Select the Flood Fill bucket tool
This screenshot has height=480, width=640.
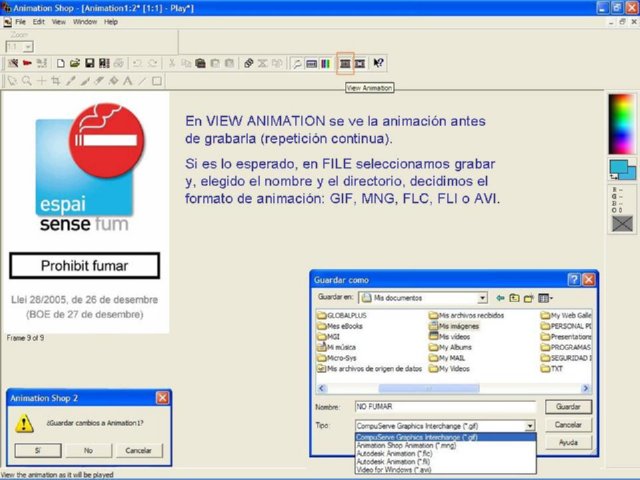click(x=113, y=81)
